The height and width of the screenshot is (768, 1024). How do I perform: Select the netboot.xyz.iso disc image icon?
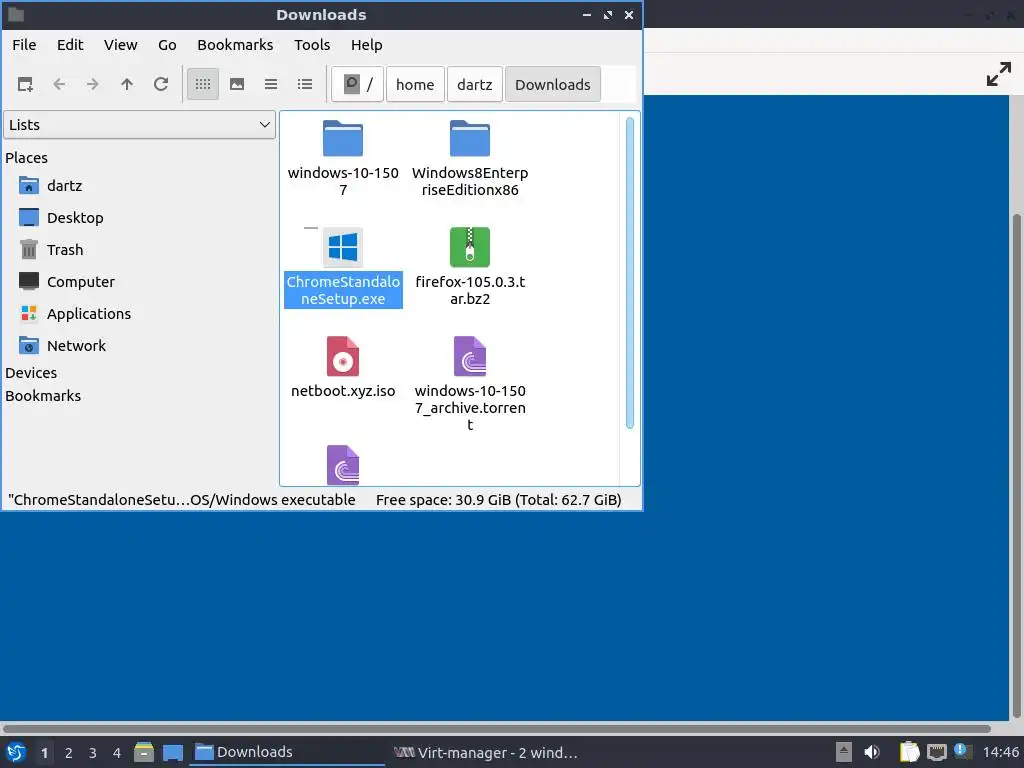[343, 357]
